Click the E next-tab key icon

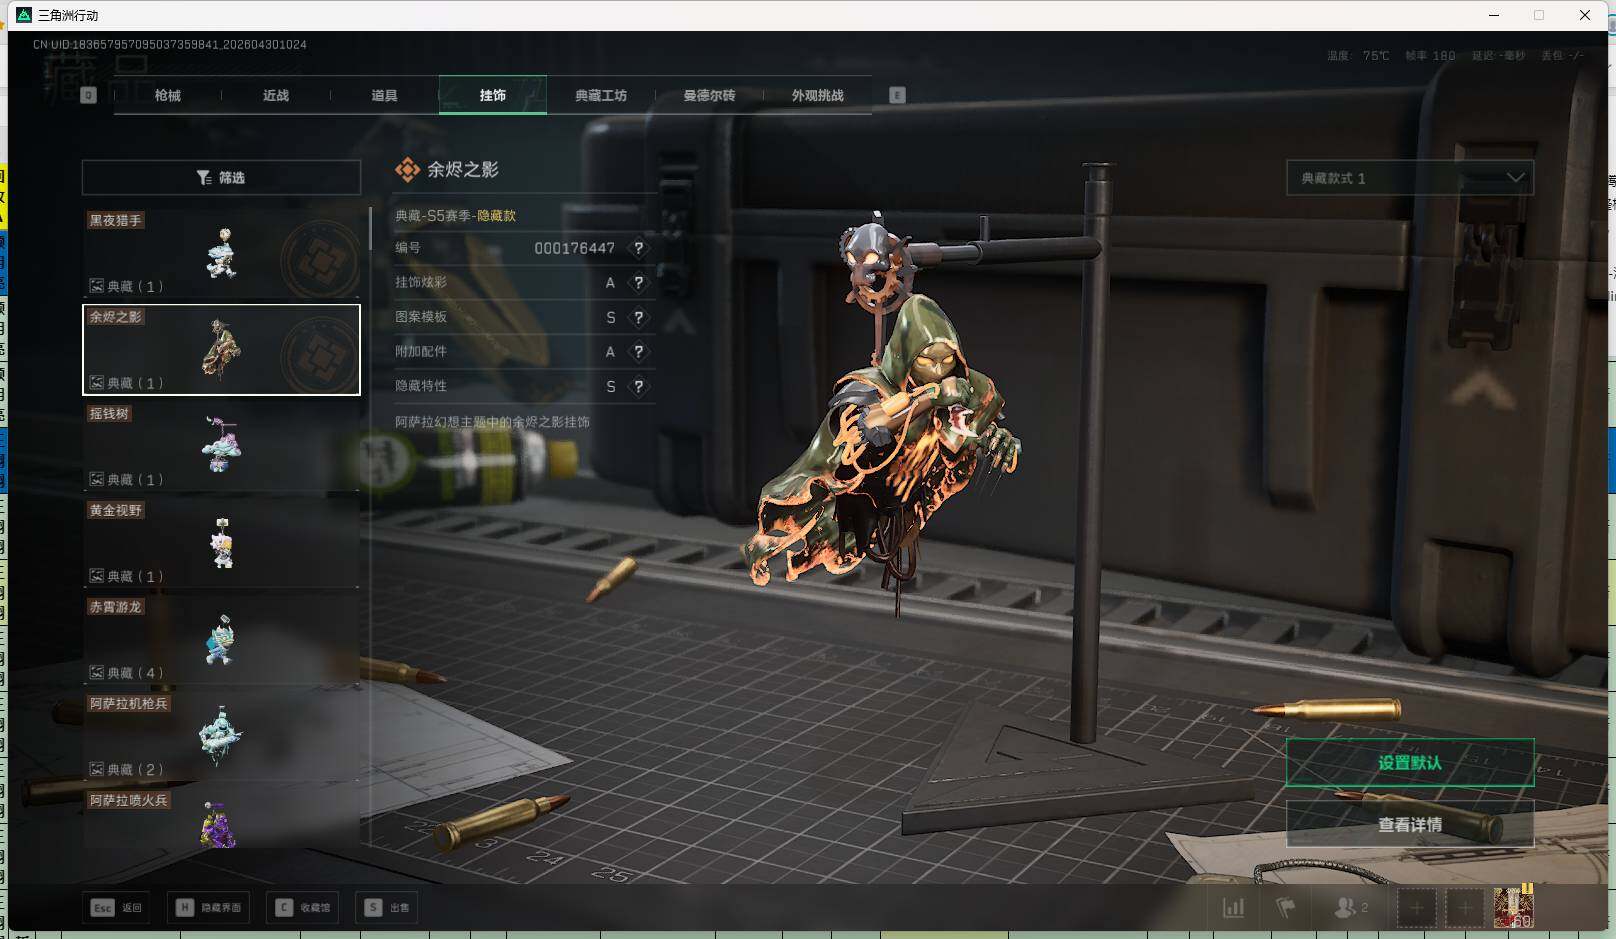pos(897,95)
